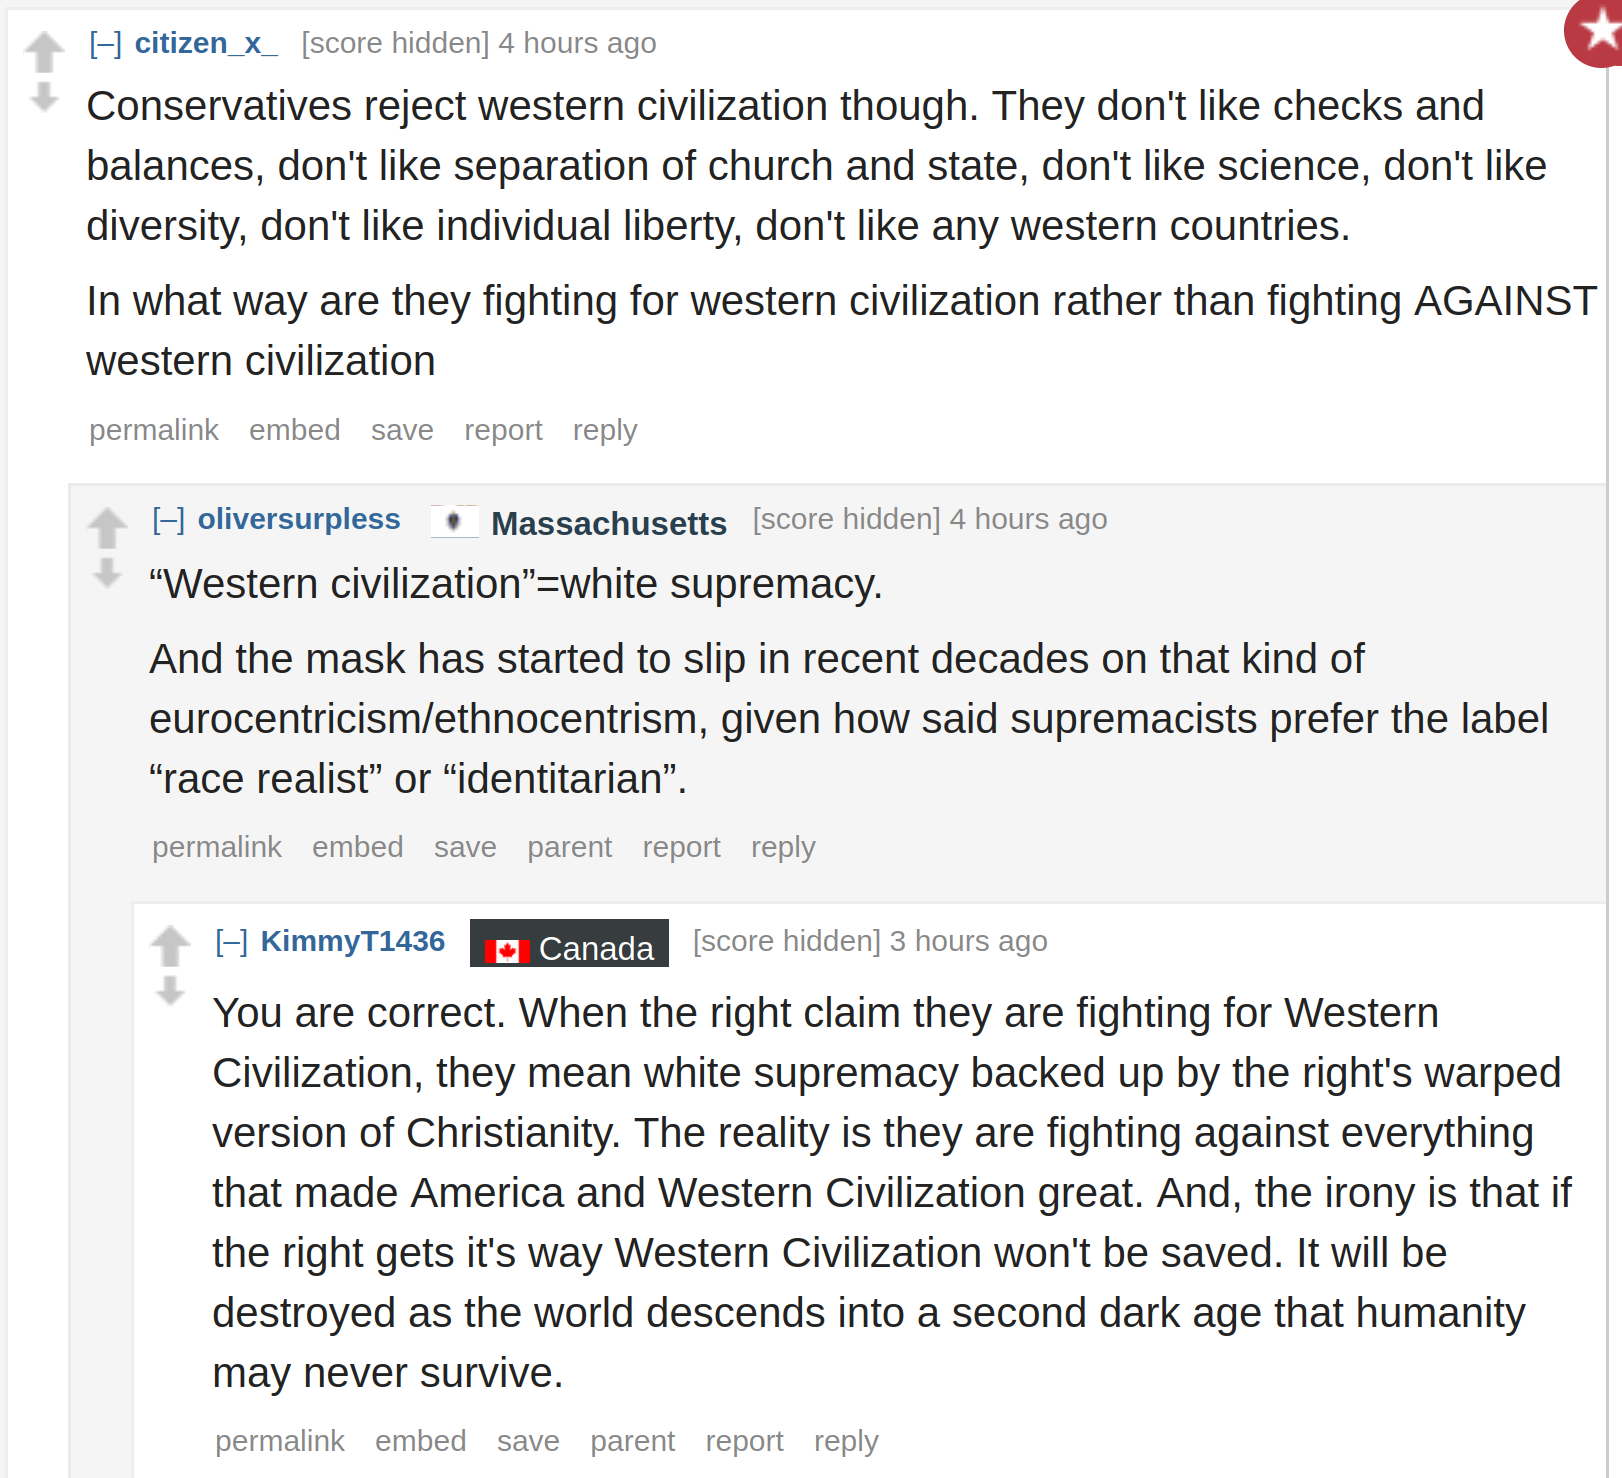Viewport: 1622px width, 1478px height.
Task: Downvote citizen_x_'s comment
Action: [x=44, y=97]
